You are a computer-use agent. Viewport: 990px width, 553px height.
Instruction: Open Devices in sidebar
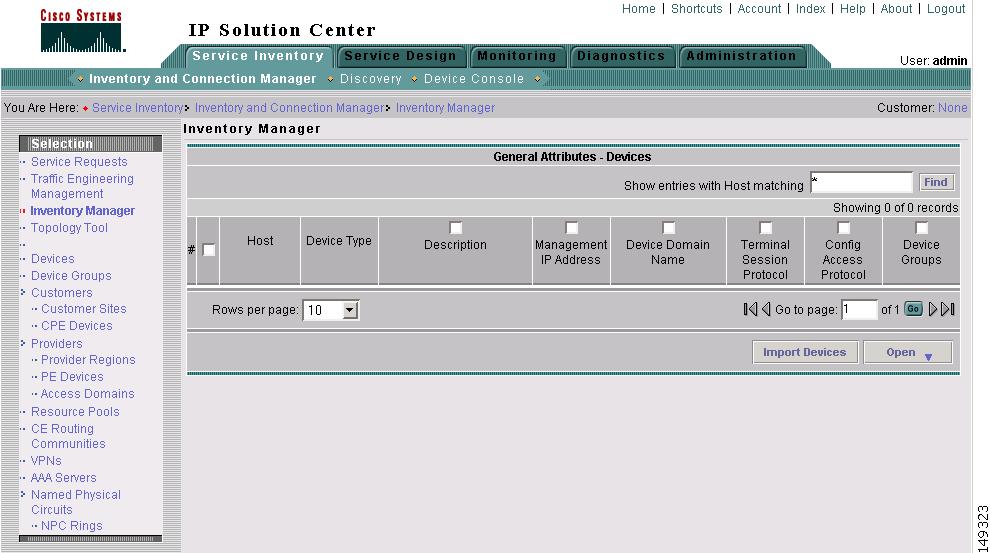52,259
